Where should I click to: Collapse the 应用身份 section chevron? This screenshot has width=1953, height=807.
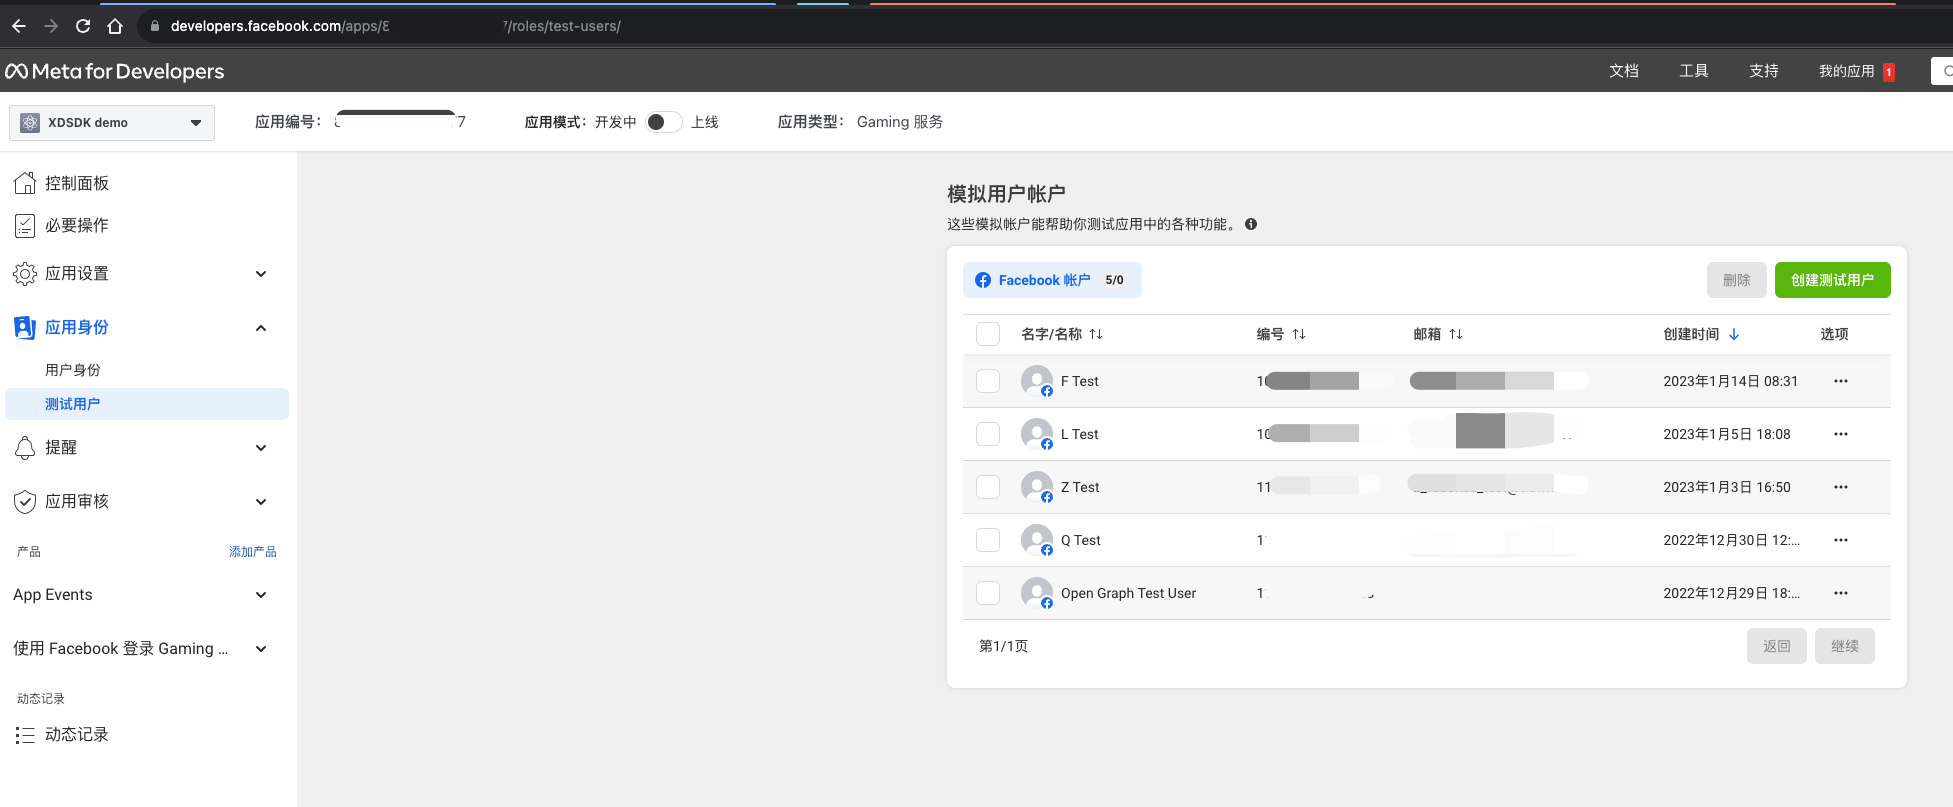click(261, 328)
